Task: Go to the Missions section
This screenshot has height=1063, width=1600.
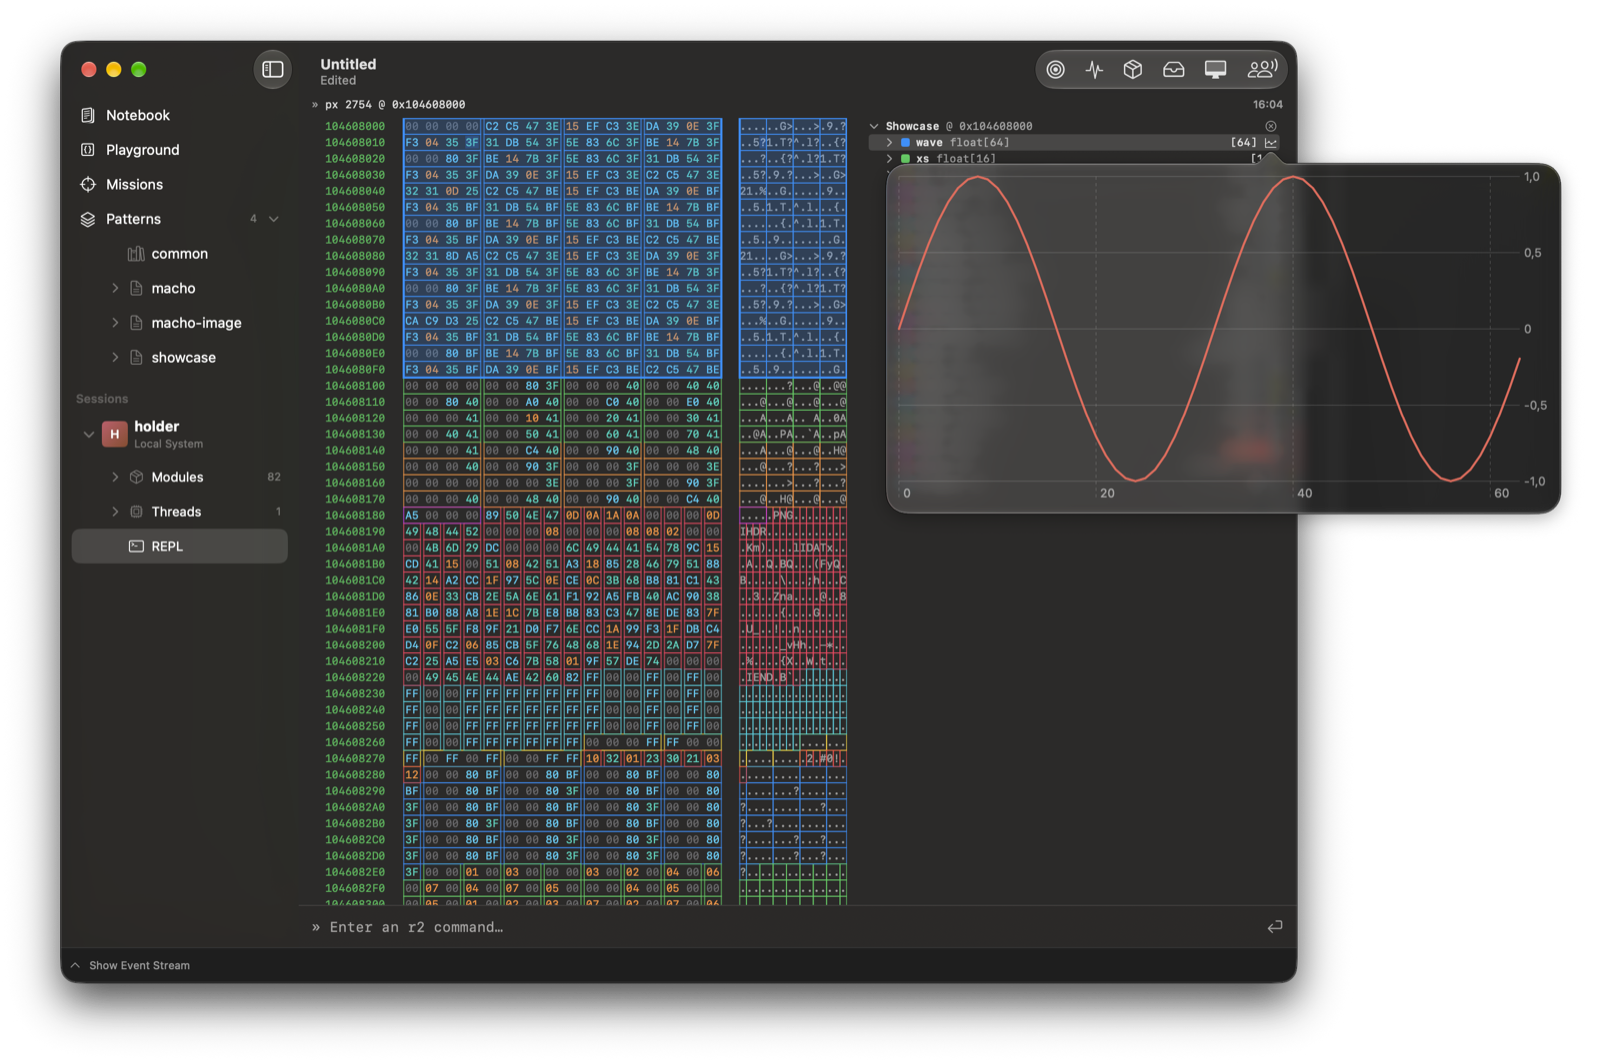Action: click(x=134, y=184)
